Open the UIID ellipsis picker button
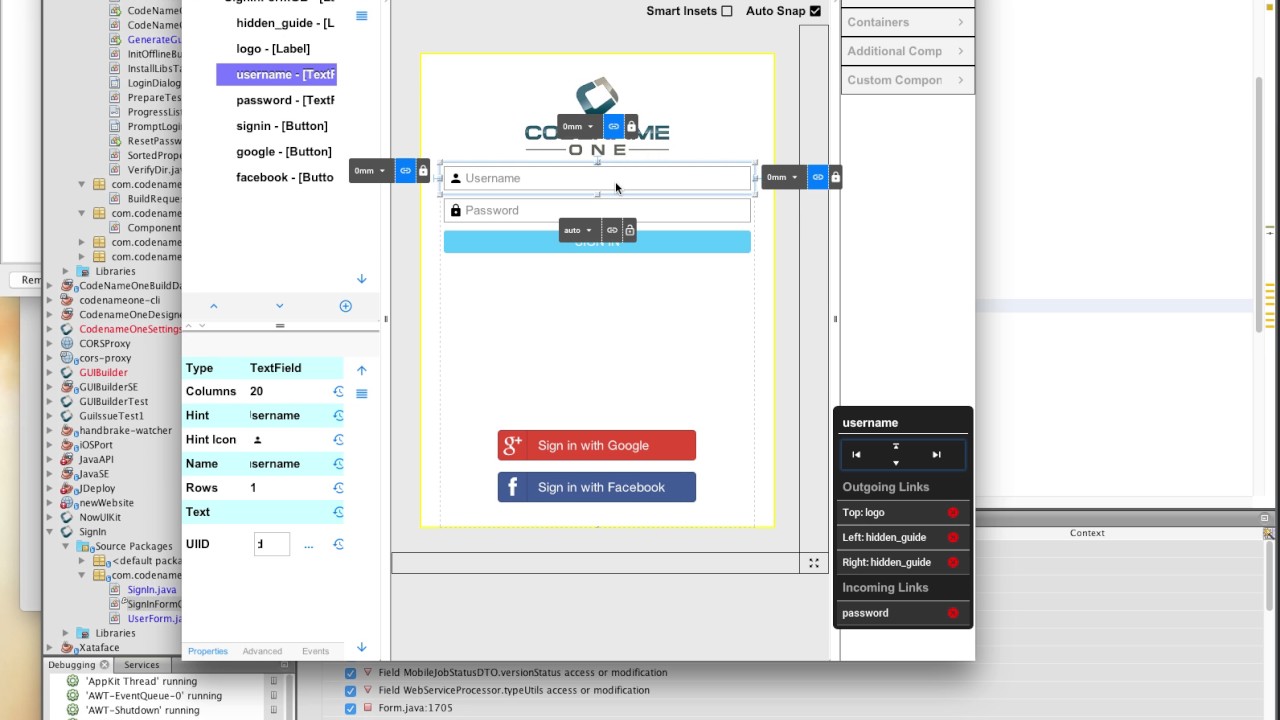 pos(308,545)
